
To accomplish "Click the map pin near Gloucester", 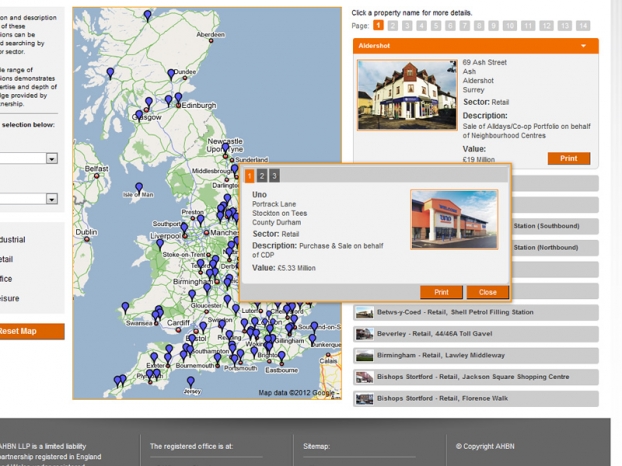I will pyautogui.click(x=192, y=295).
